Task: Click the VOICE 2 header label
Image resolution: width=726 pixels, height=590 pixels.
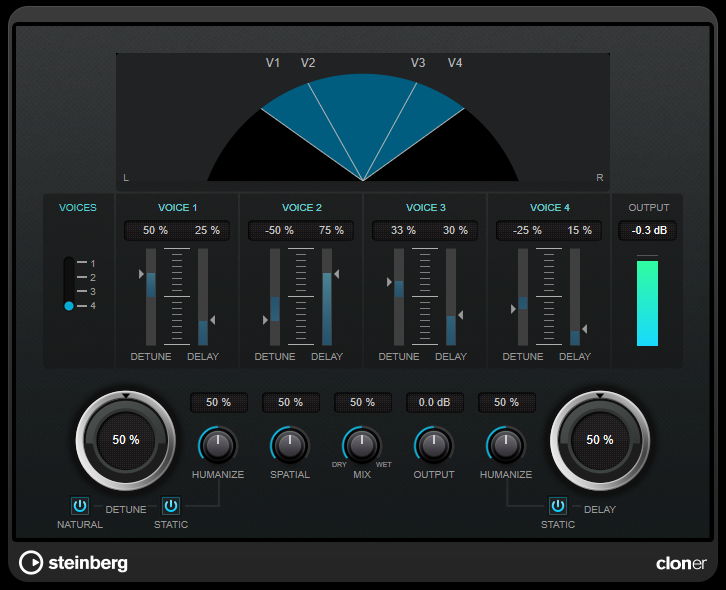Action: point(302,207)
